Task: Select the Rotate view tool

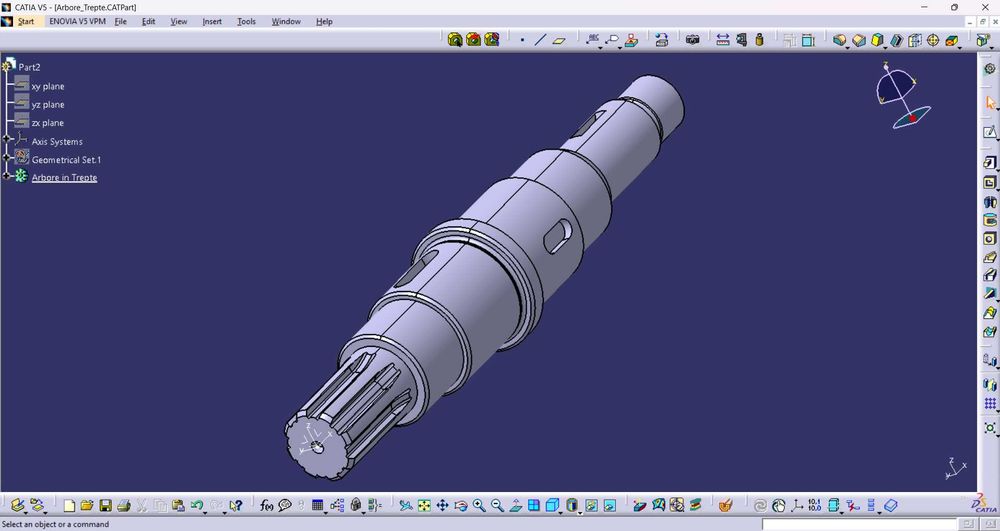Action: click(x=460, y=506)
